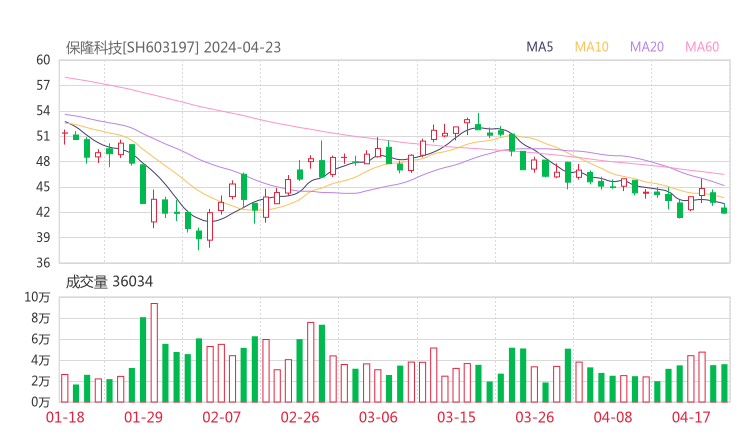The width and height of the screenshot is (740, 440).
Task: Click the 54 price axis label
Action: (43, 111)
